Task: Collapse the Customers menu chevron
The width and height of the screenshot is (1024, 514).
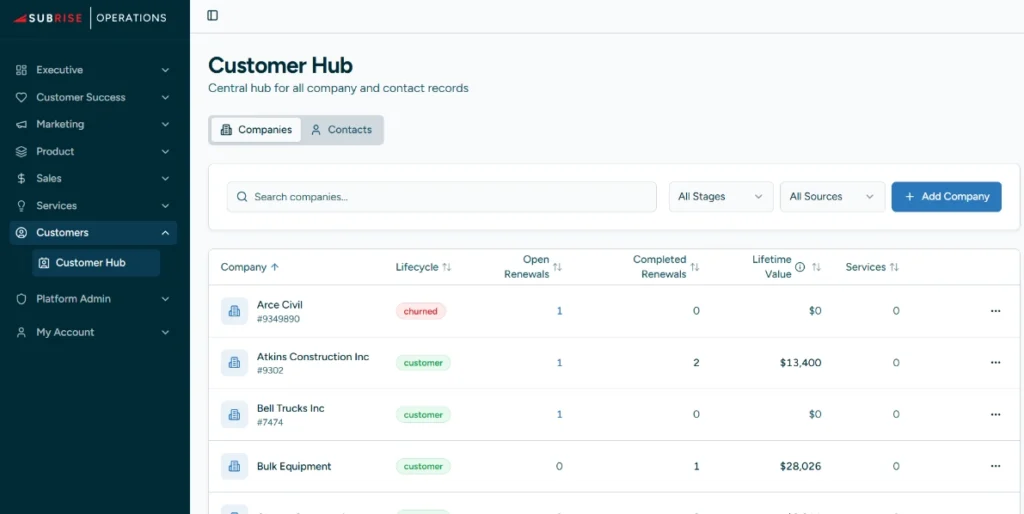Action: pyautogui.click(x=165, y=233)
